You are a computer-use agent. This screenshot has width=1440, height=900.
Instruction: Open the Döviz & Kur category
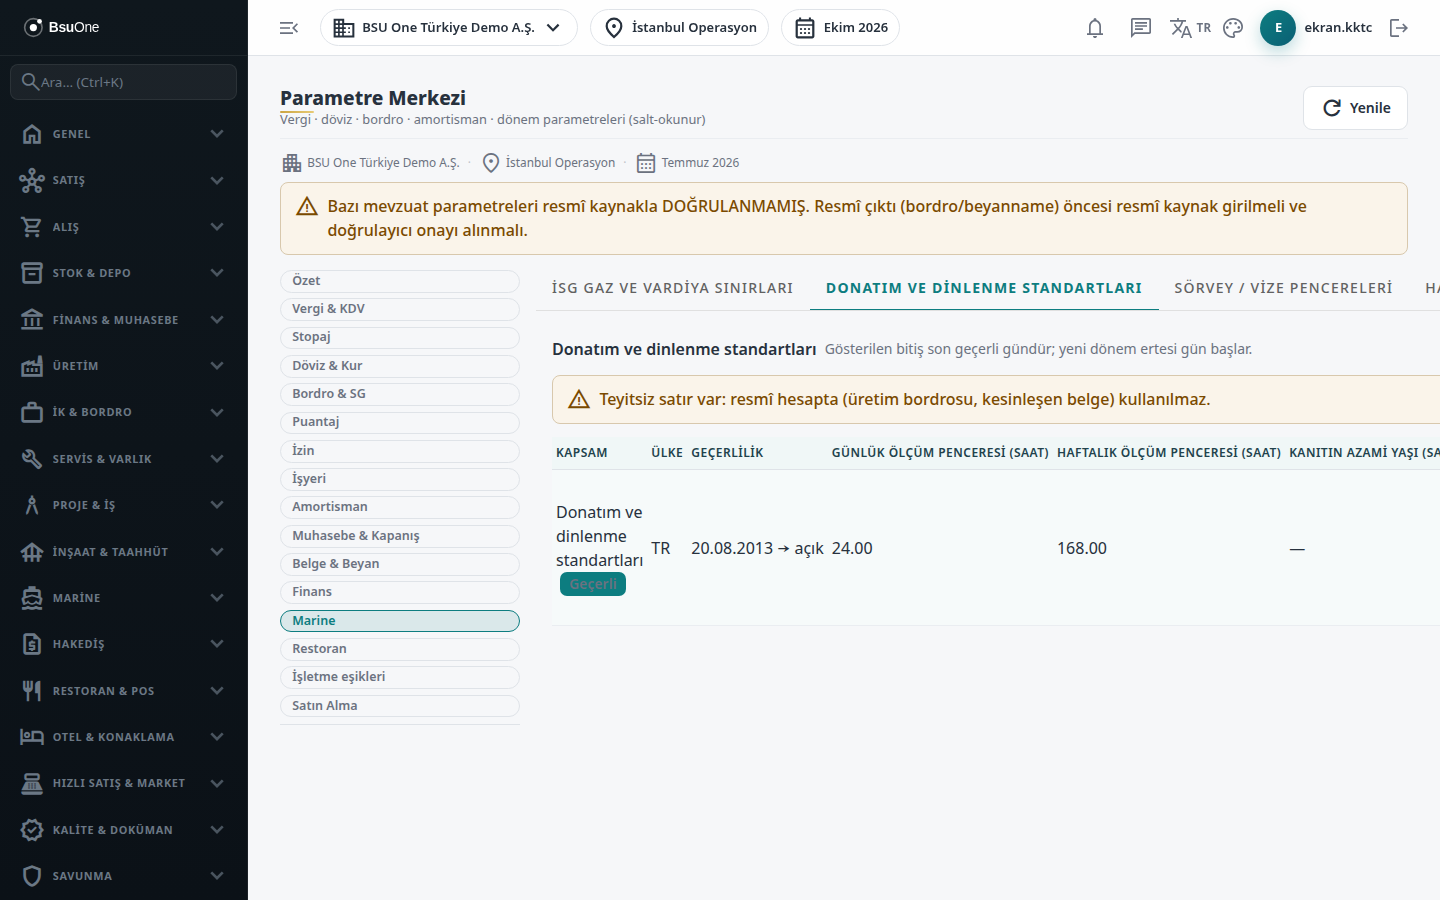click(x=400, y=366)
